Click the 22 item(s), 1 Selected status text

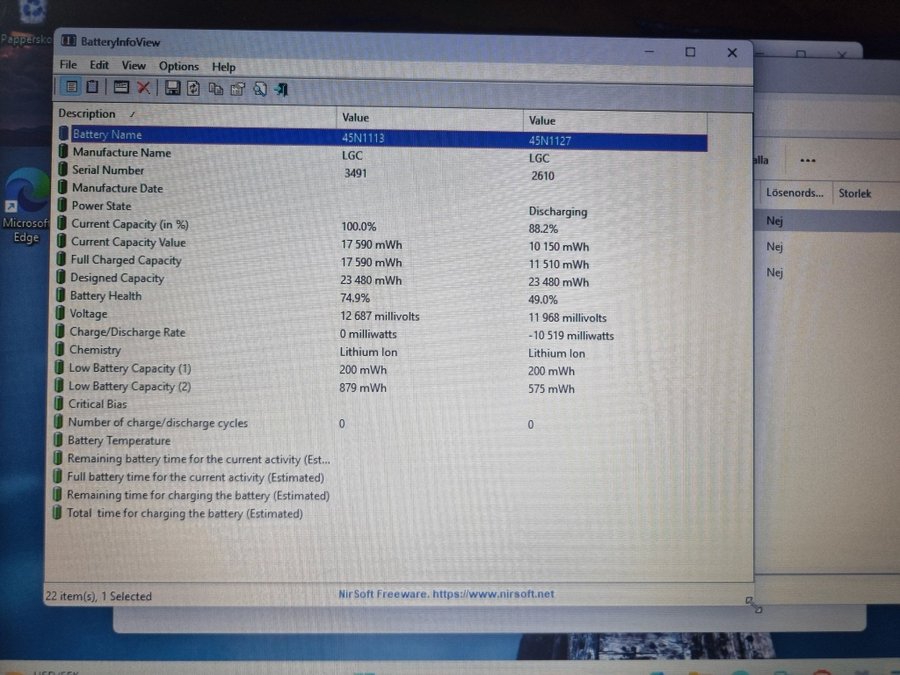tap(98, 596)
